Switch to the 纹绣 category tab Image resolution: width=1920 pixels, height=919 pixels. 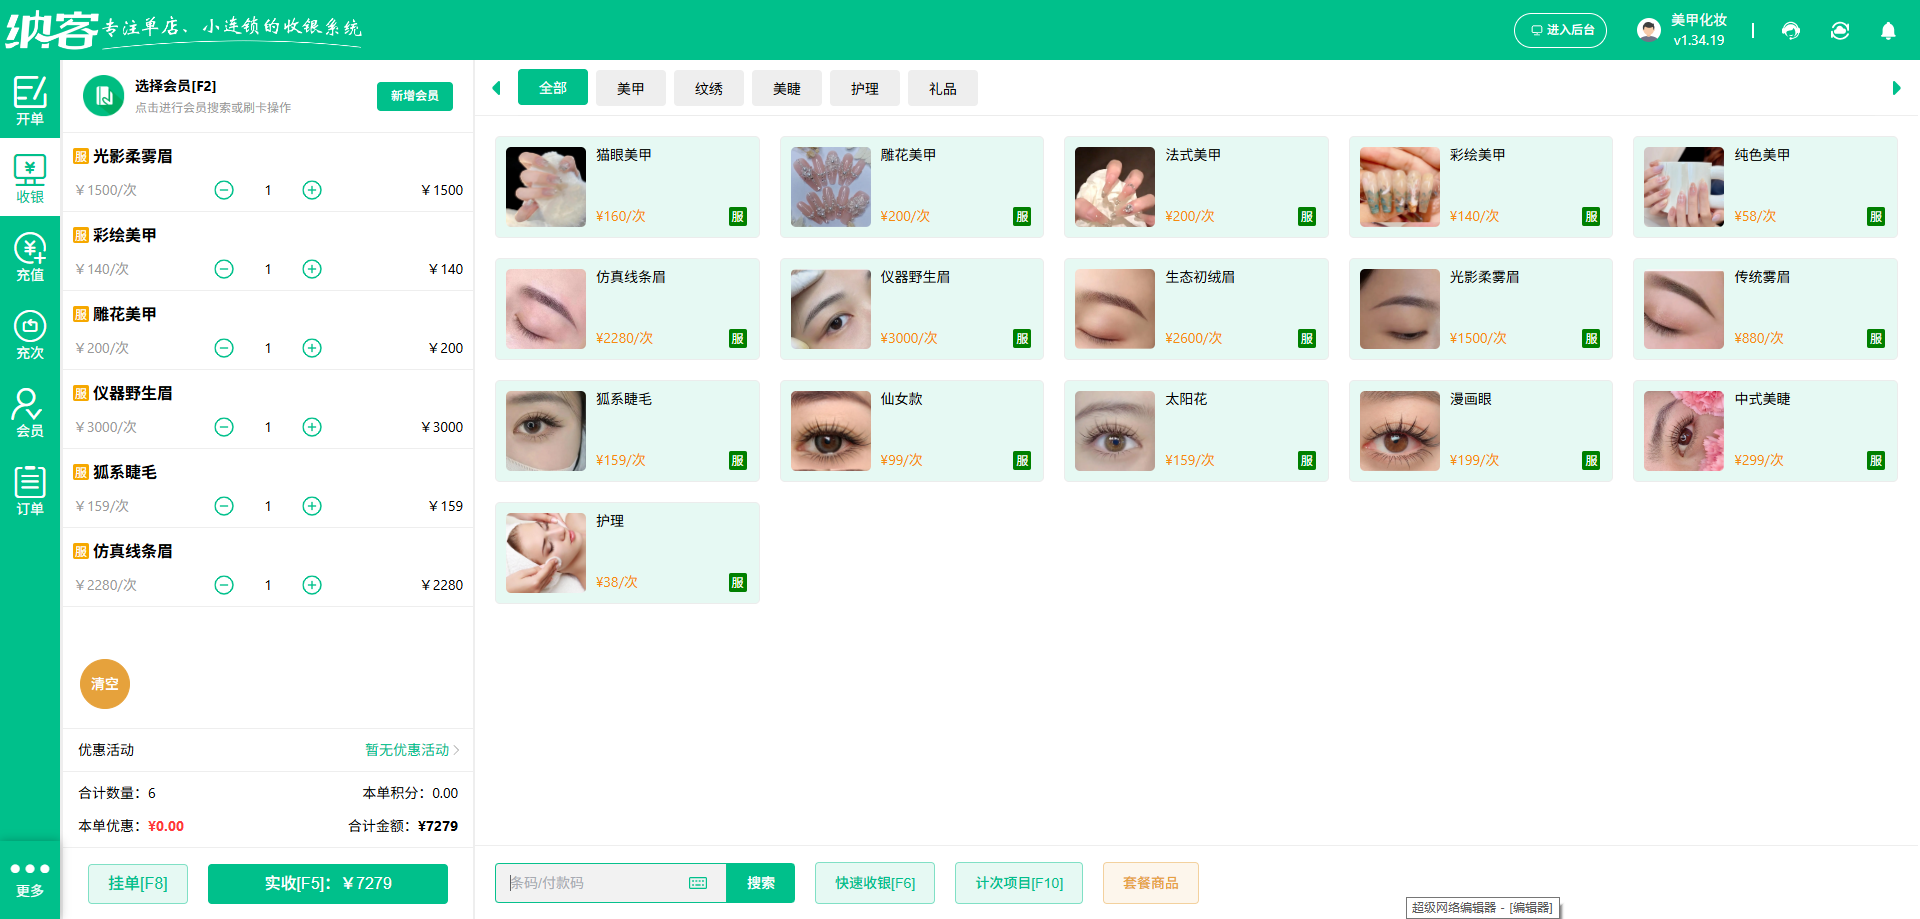tap(708, 88)
